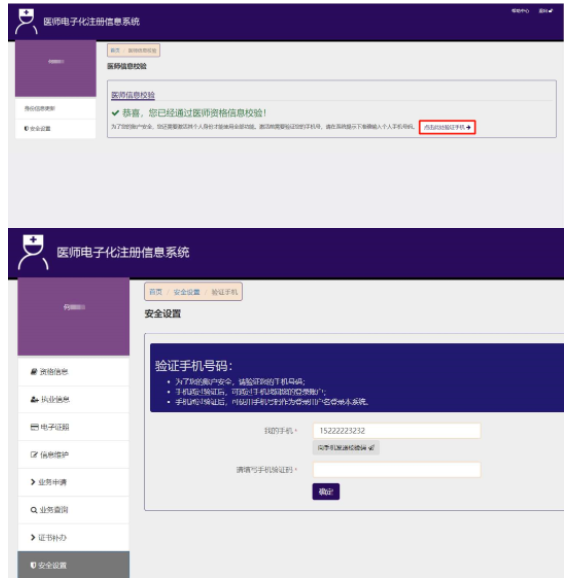Click the 退出 logout link at top right
This screenshot has height=581, width=573.
pyautogui.click(x=546, y=11)
